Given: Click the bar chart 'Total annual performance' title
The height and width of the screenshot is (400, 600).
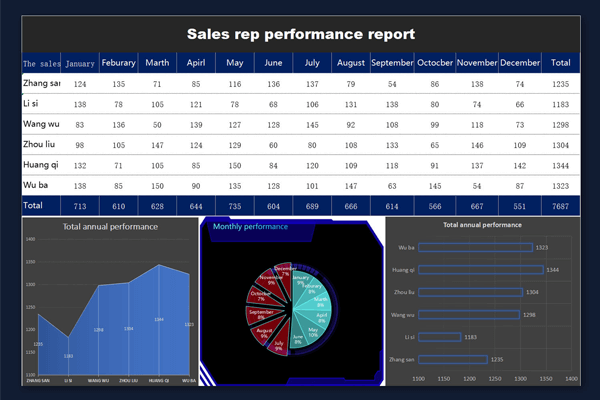Looking at the screenshot, I should [x=482, y=225].
